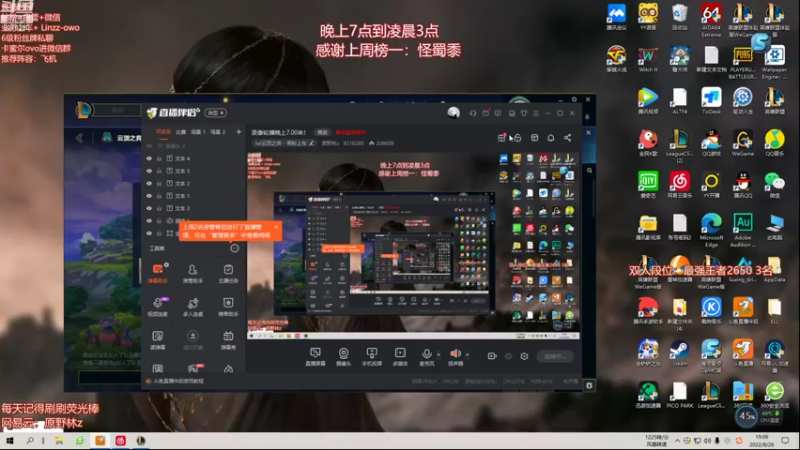Open the Microsoft Edge desktop shortcut
Image resolution: width=800 pixels, height=450 pixels.
711,230
